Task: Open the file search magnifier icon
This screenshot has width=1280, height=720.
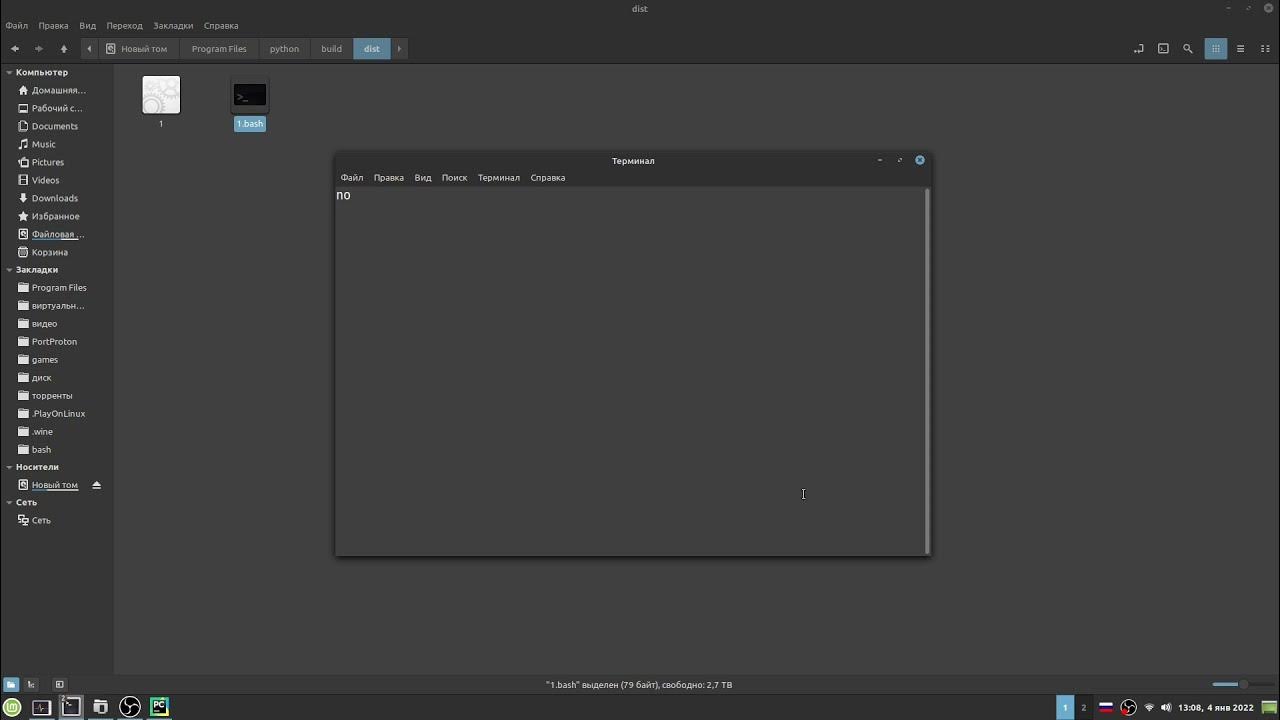Action: pyautogui.click(x=1188, y=48)
